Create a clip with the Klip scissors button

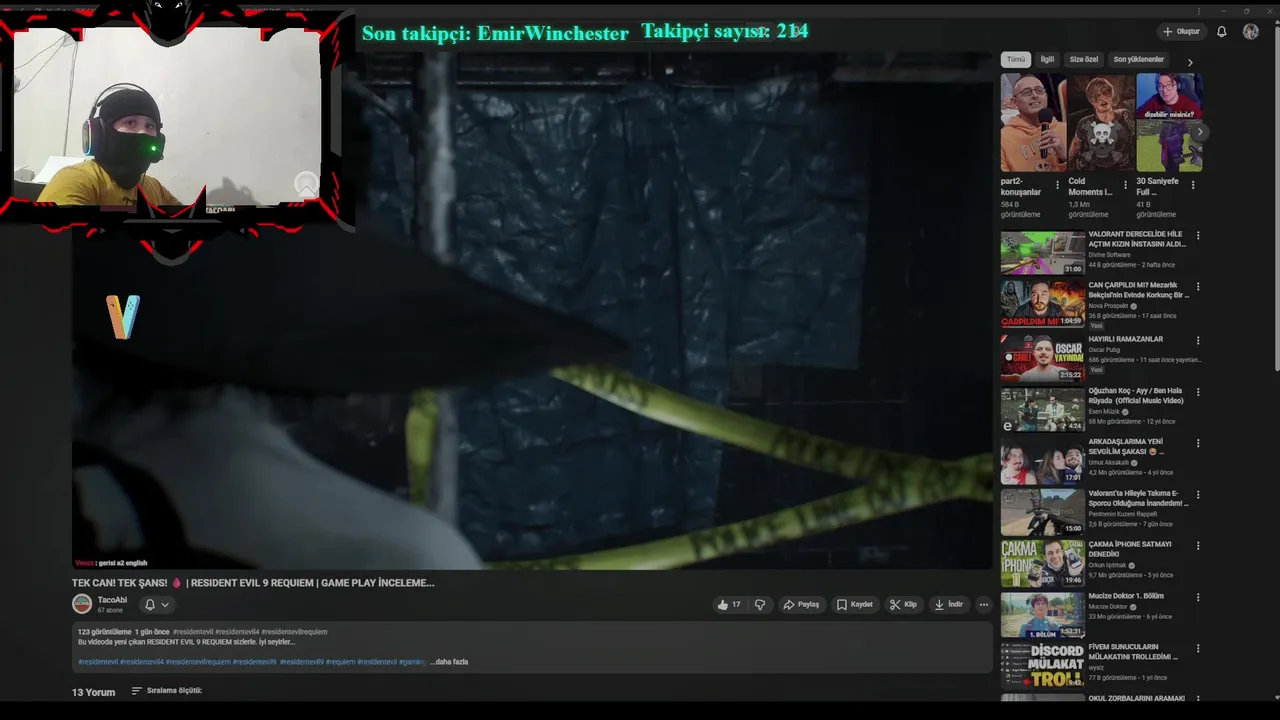(x=903, y=605)
